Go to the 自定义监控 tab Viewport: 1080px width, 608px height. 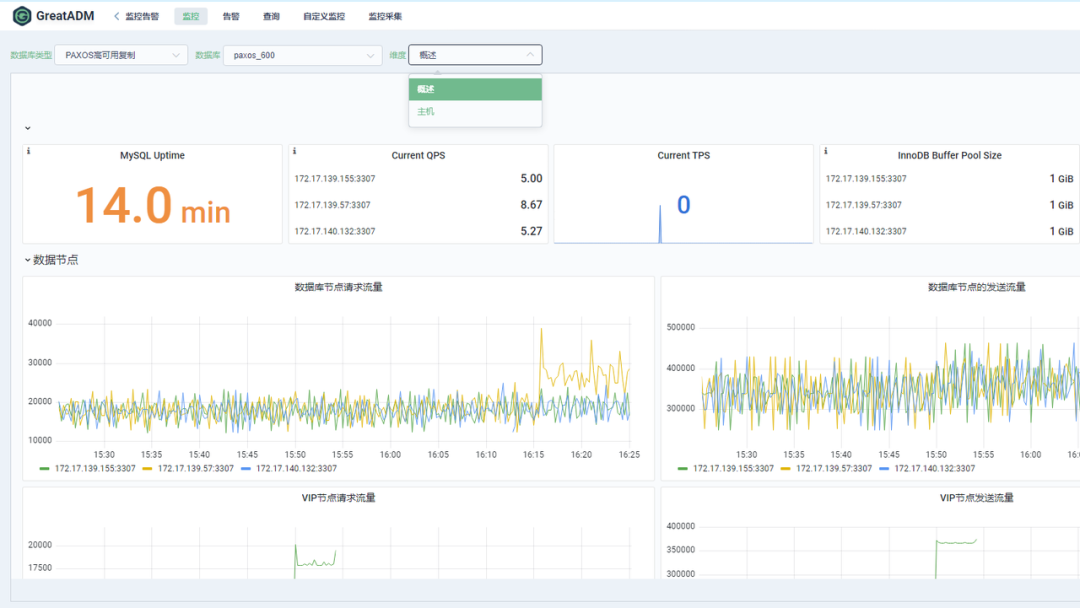click(324, 16)
